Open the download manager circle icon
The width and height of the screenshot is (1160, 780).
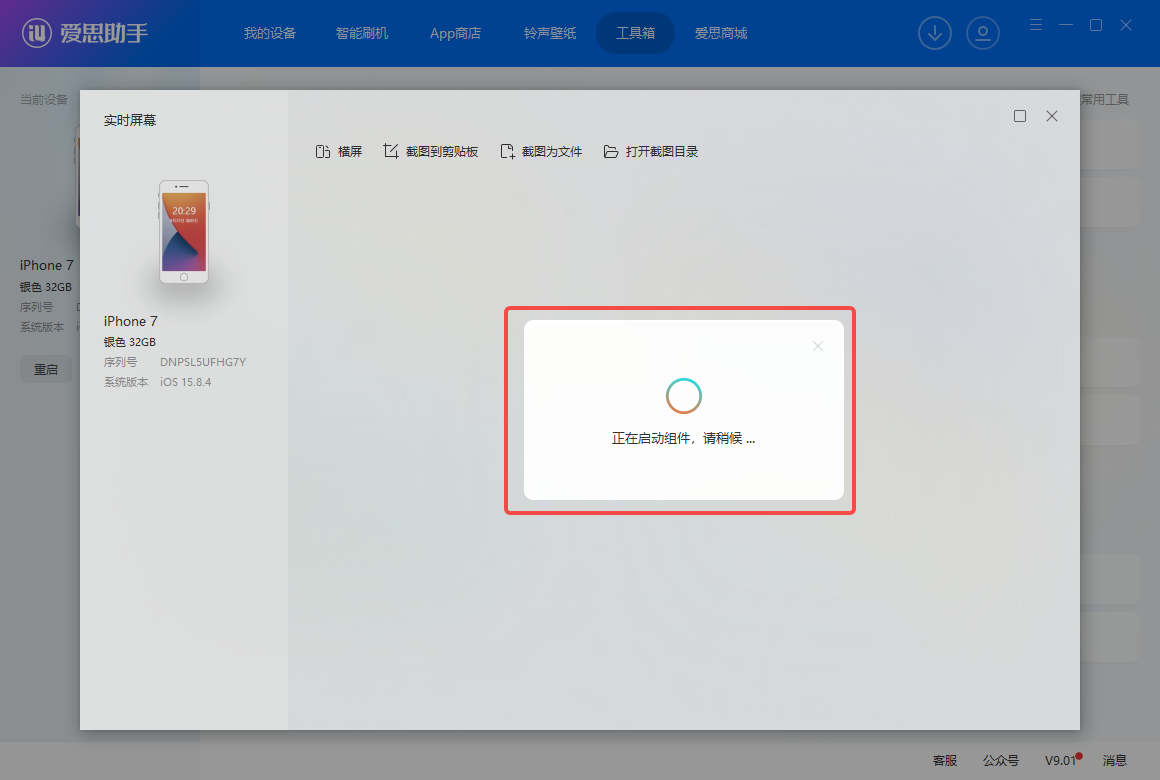(x=935, y=33)
